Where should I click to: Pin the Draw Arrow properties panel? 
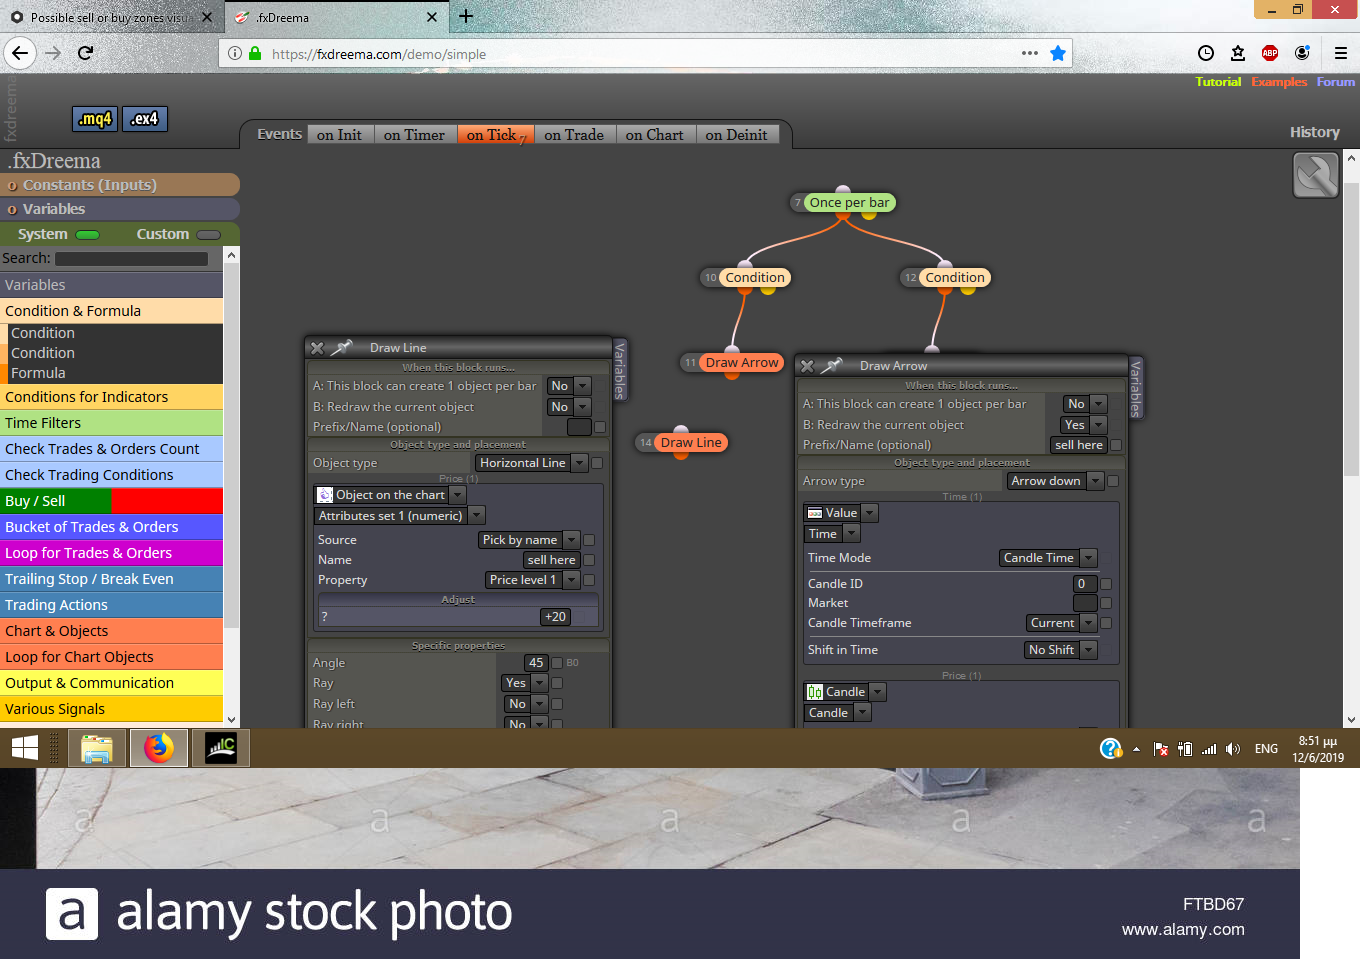pos(832,366)
